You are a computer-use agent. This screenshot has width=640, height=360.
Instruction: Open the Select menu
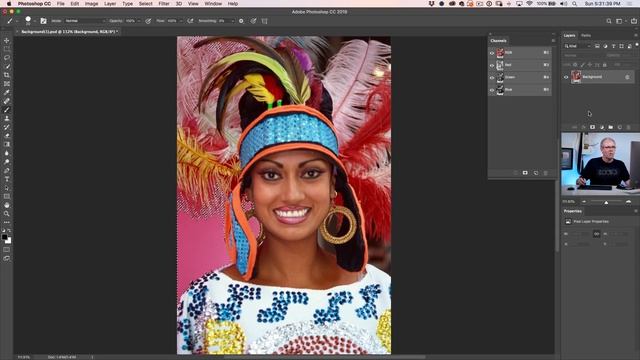point(145,4)
